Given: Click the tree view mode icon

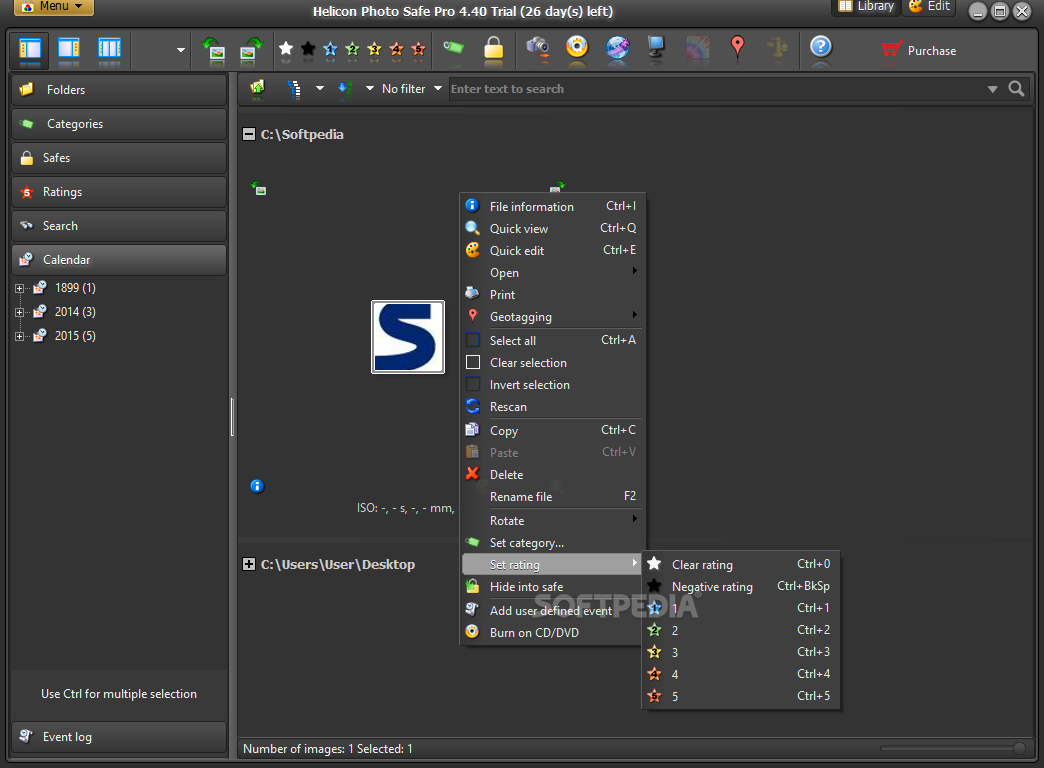Looking at the screenshot, I should pos(294,89).
